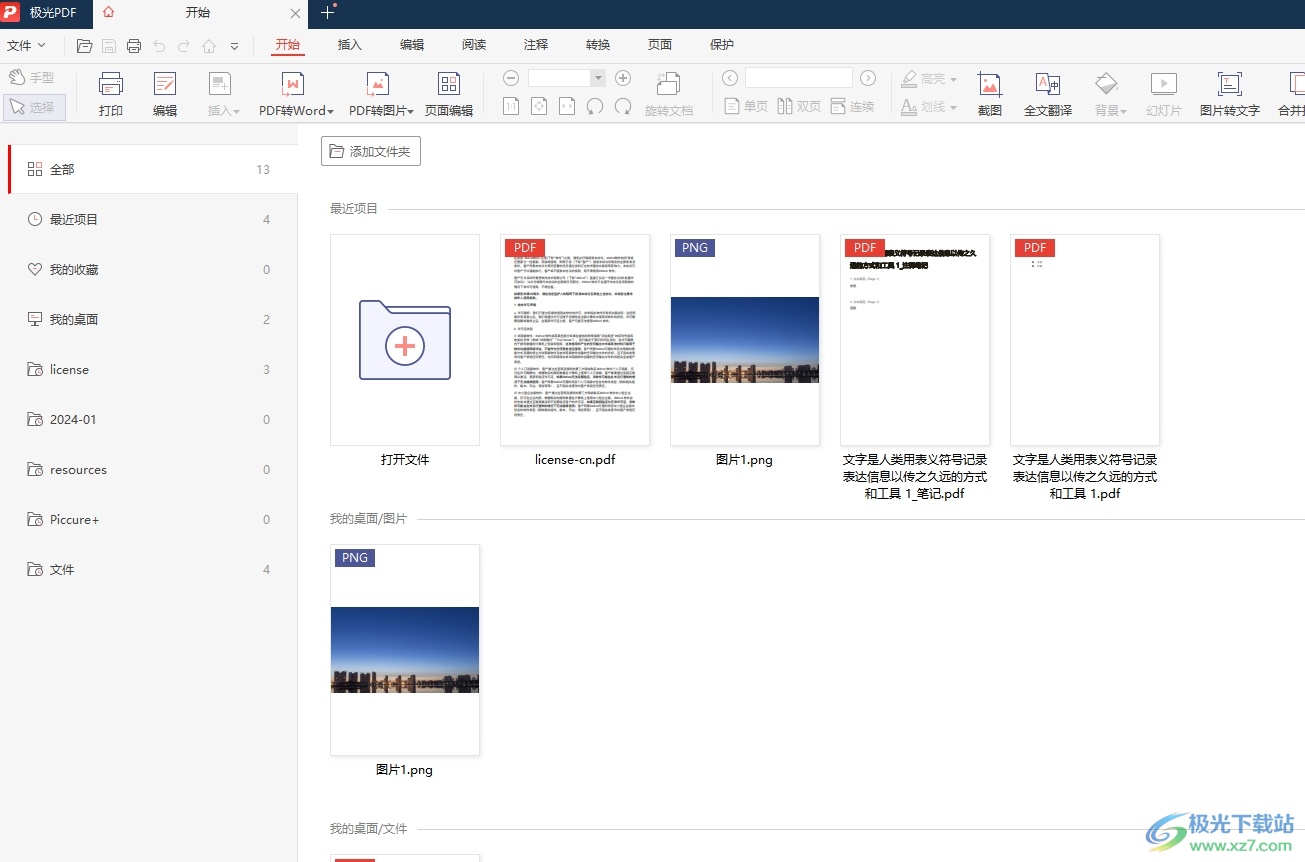1305x862 pixels.
Task: Click the fit width icon
Action: (567, 106)
